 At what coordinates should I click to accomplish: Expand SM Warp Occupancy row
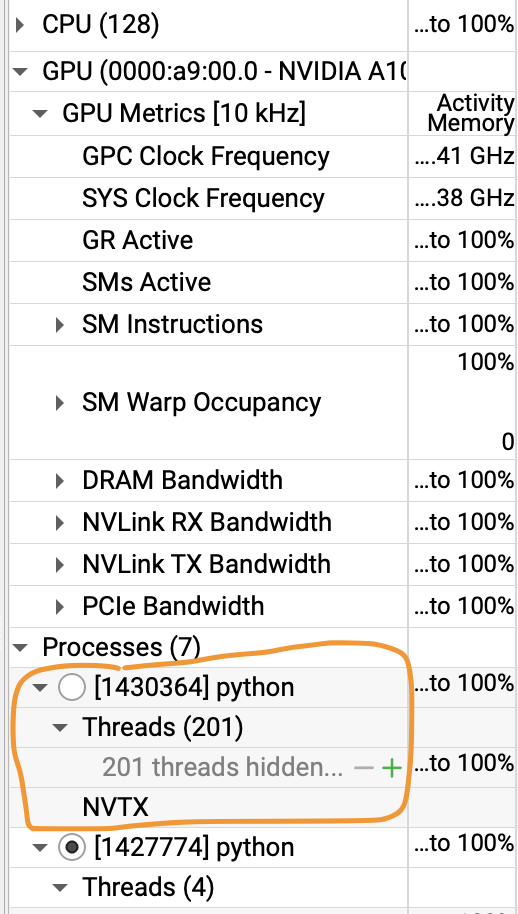(x=60, y=403)
